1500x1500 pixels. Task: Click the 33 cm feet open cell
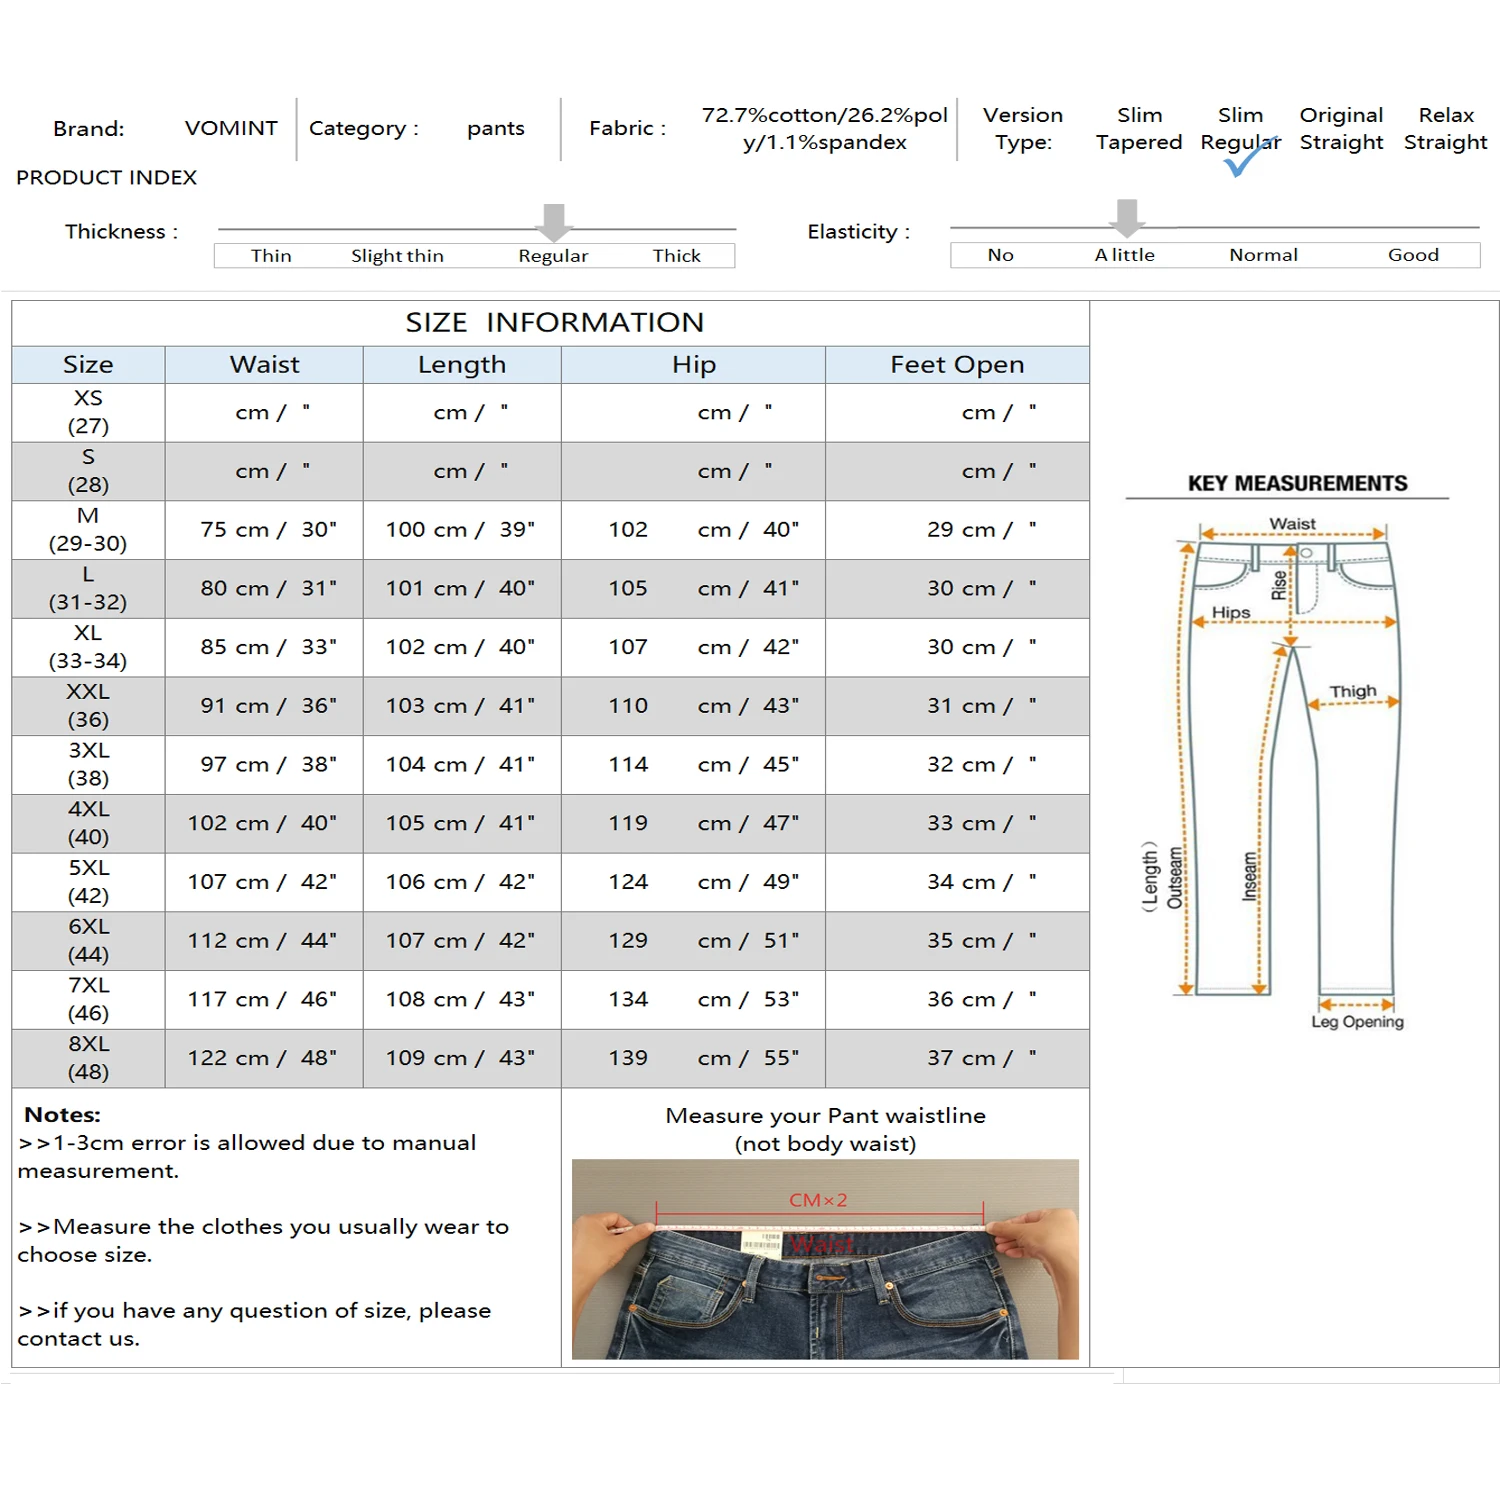point(957,823)
